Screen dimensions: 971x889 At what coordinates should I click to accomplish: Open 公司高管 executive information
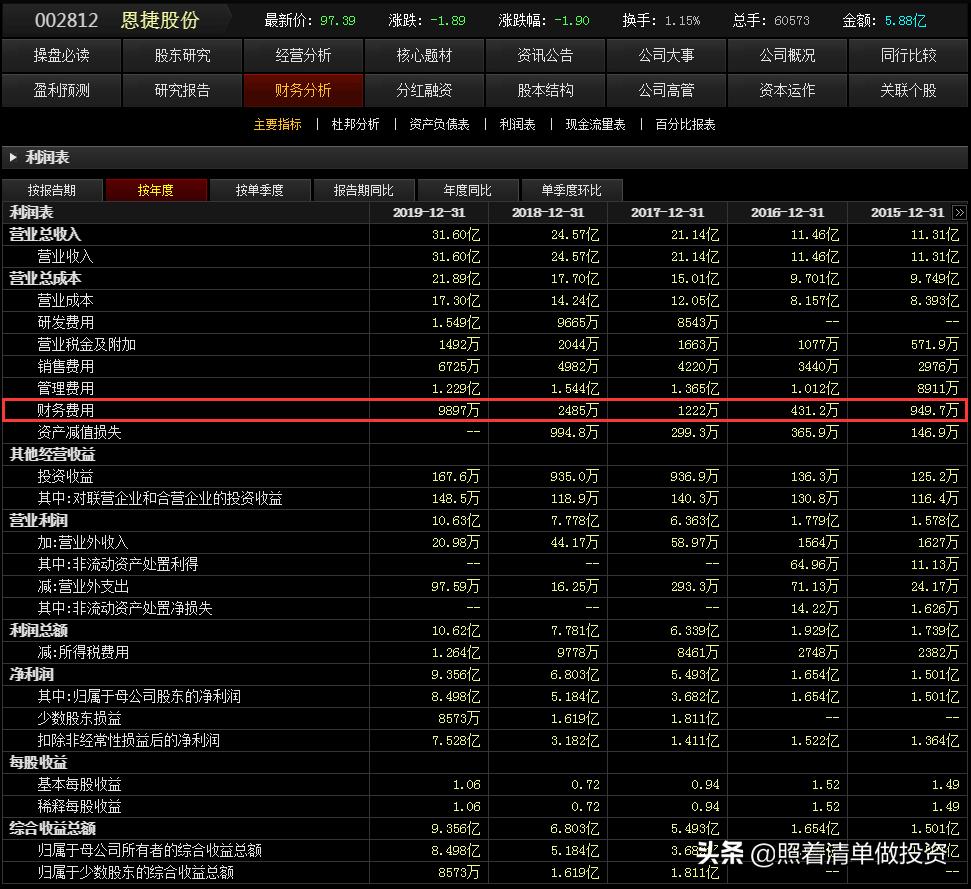pos(666,91)
